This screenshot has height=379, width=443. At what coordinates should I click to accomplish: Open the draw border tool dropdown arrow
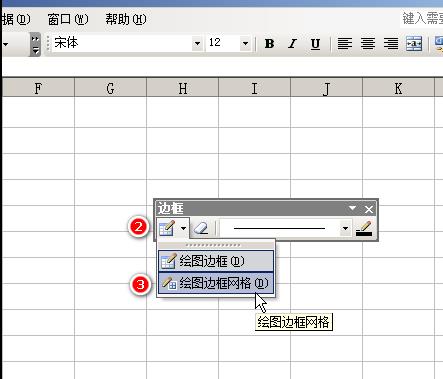point(183,228)
